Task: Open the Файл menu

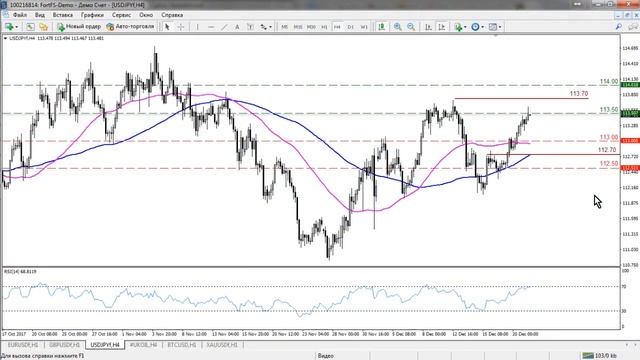Action: coord(20,15)
